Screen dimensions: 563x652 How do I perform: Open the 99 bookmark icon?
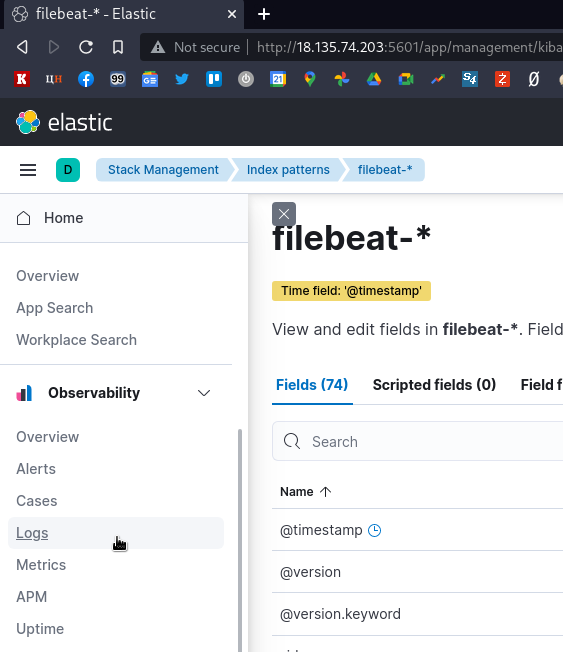pos(118,79)
